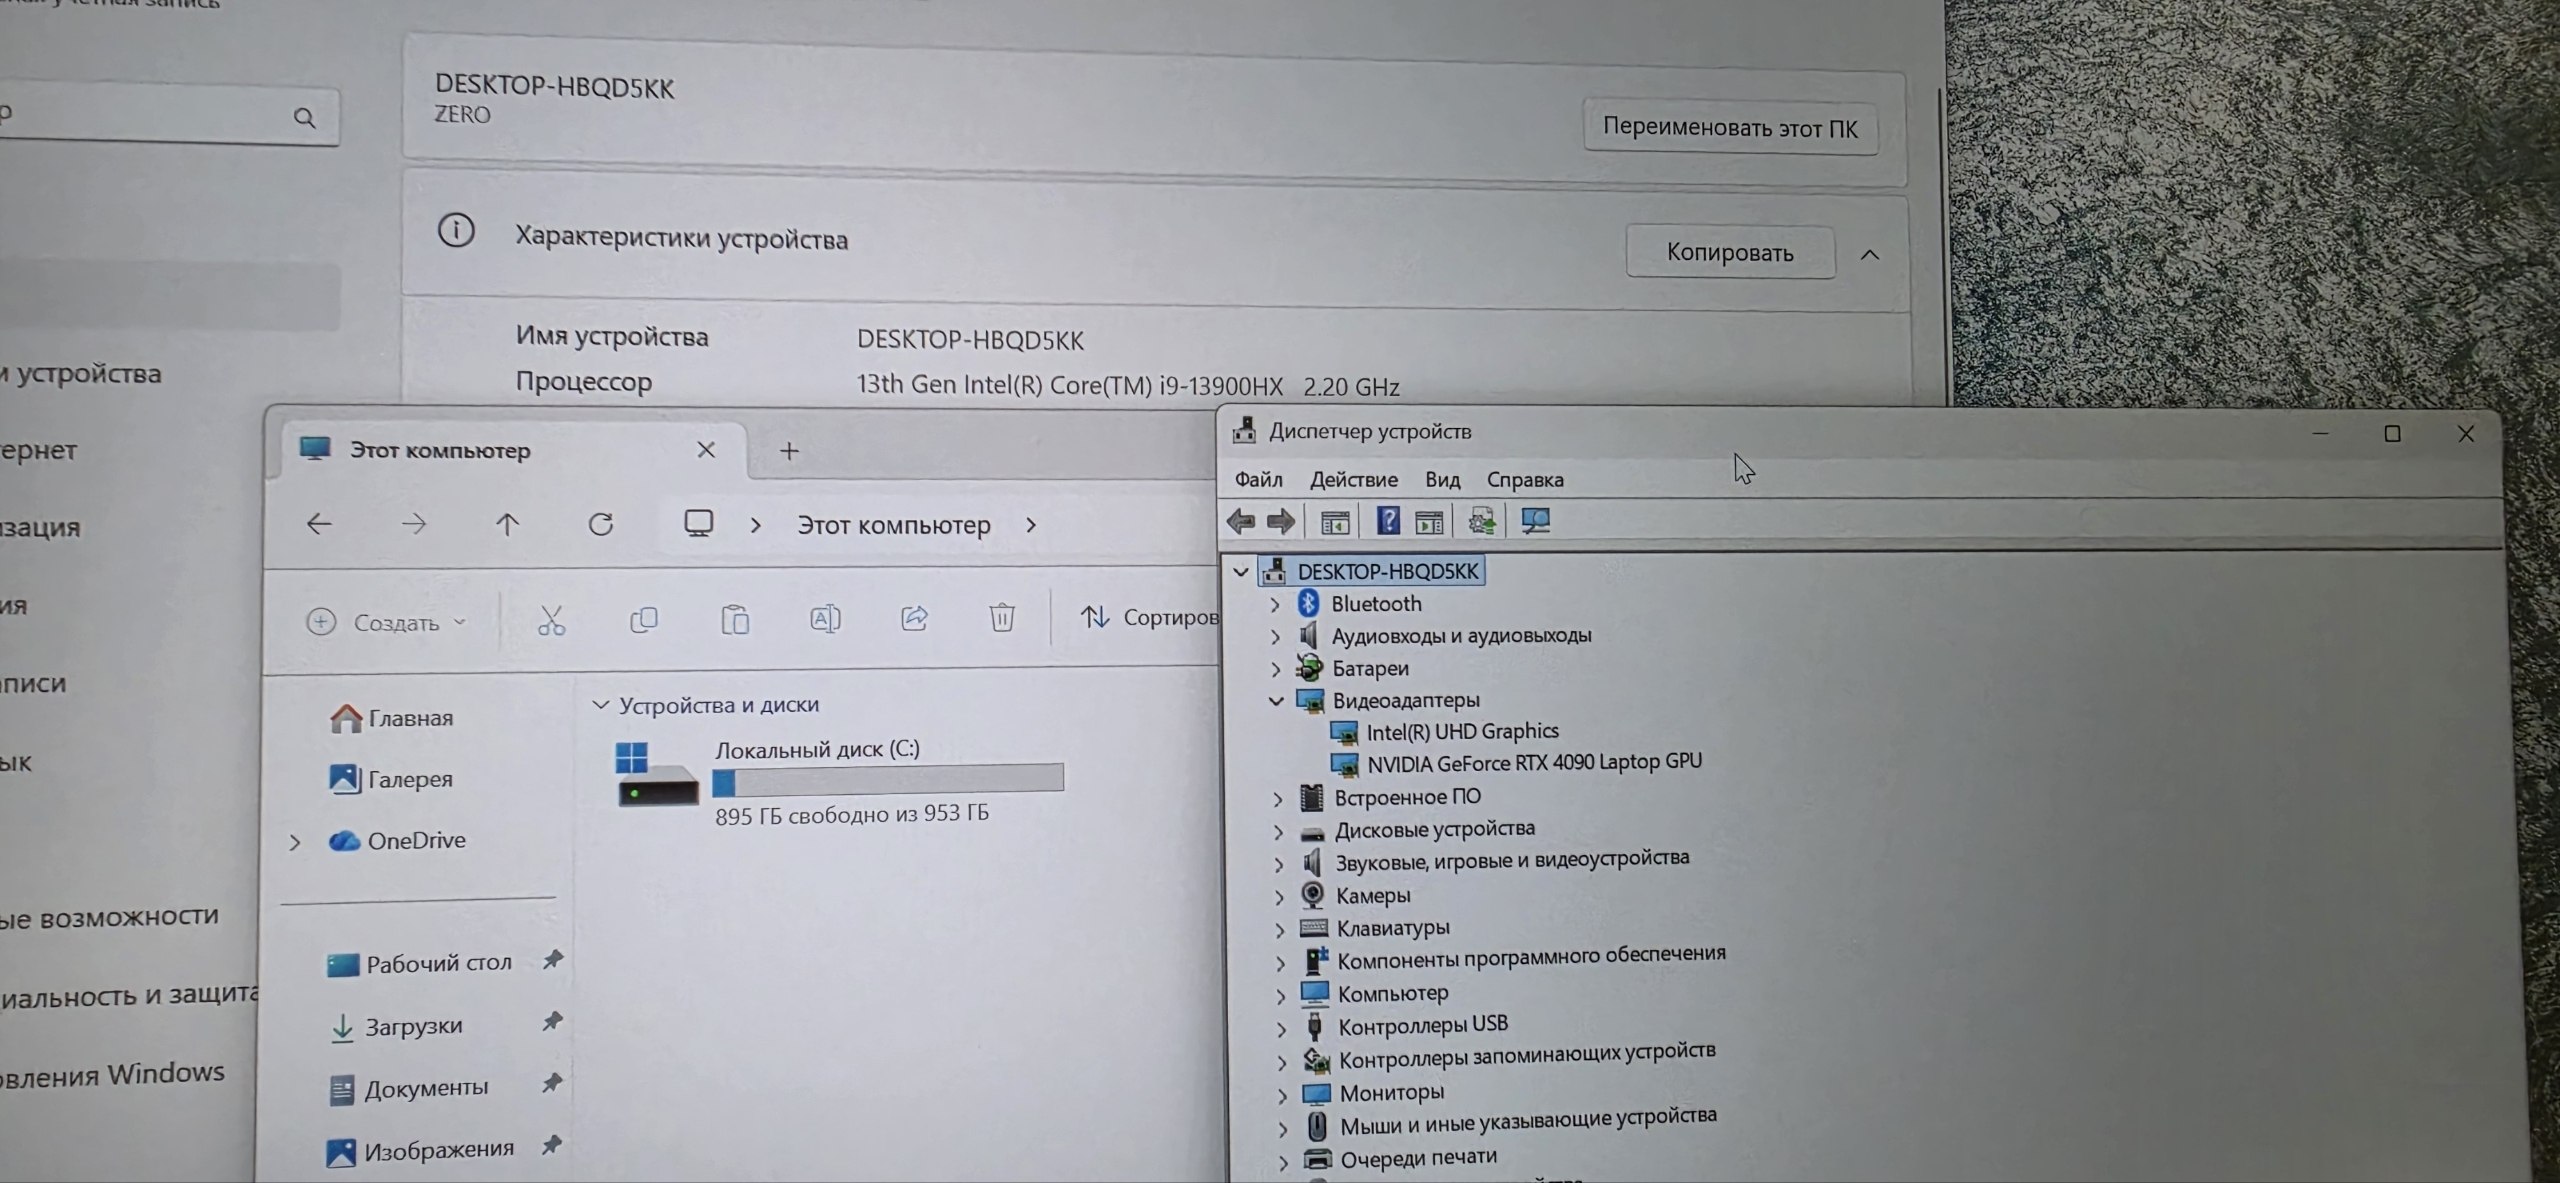
Task: Open the Вид menu
Action: tap(1442, 480)
